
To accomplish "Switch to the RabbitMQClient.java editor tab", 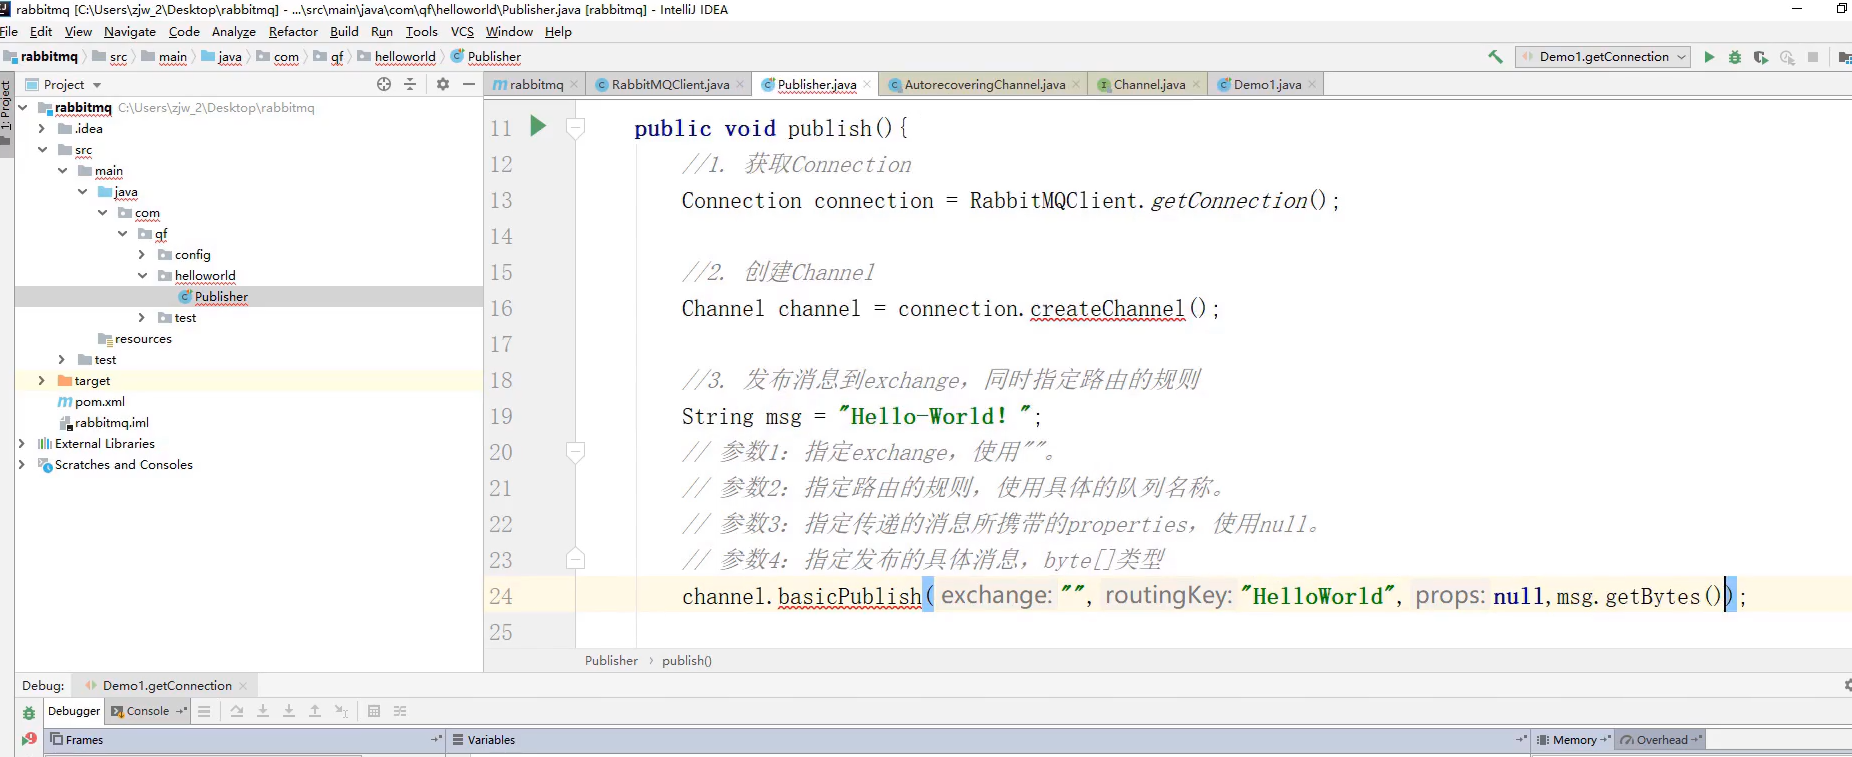I will (669, 85).
